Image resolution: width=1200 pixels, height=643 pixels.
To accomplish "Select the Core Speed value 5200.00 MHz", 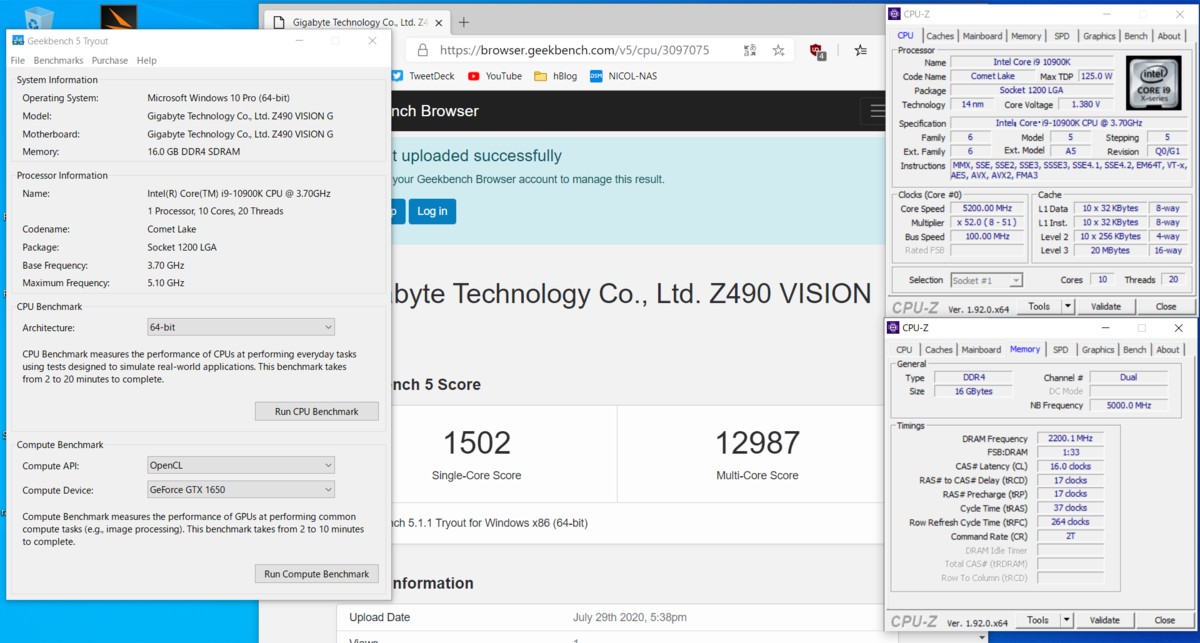I will click(986, 208).
